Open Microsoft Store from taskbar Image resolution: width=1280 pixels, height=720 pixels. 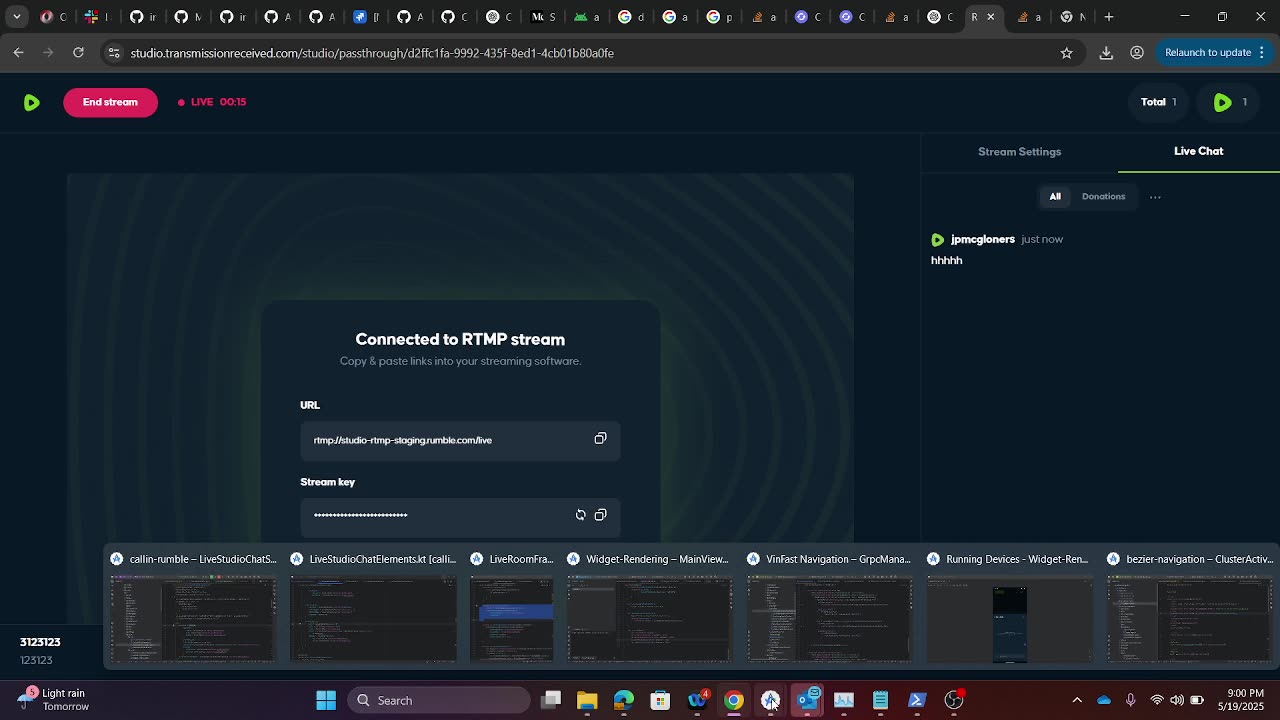660,700
